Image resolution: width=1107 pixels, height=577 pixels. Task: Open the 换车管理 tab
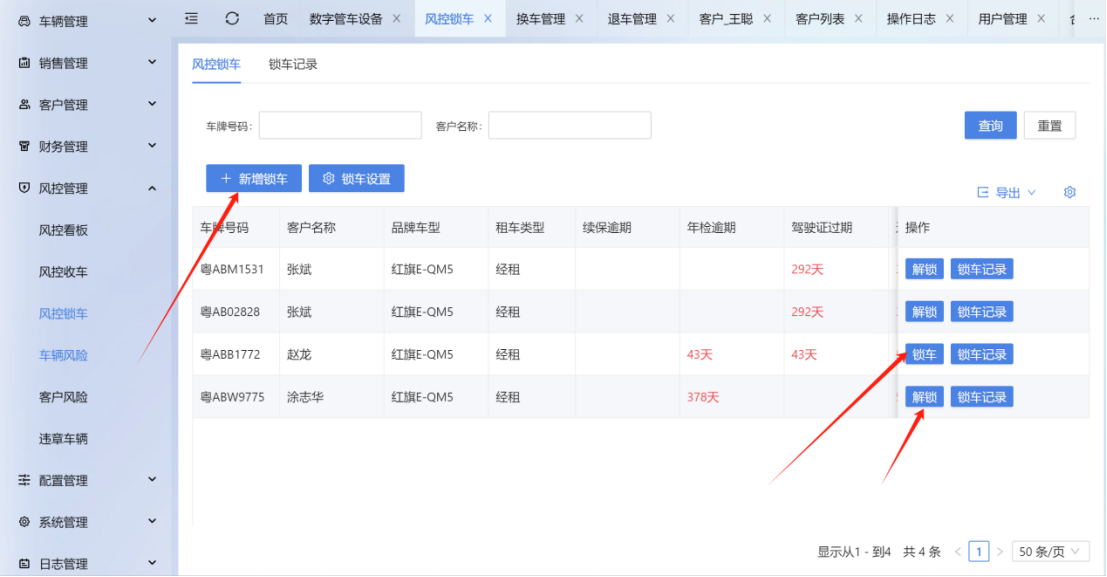tap(540, 19)
